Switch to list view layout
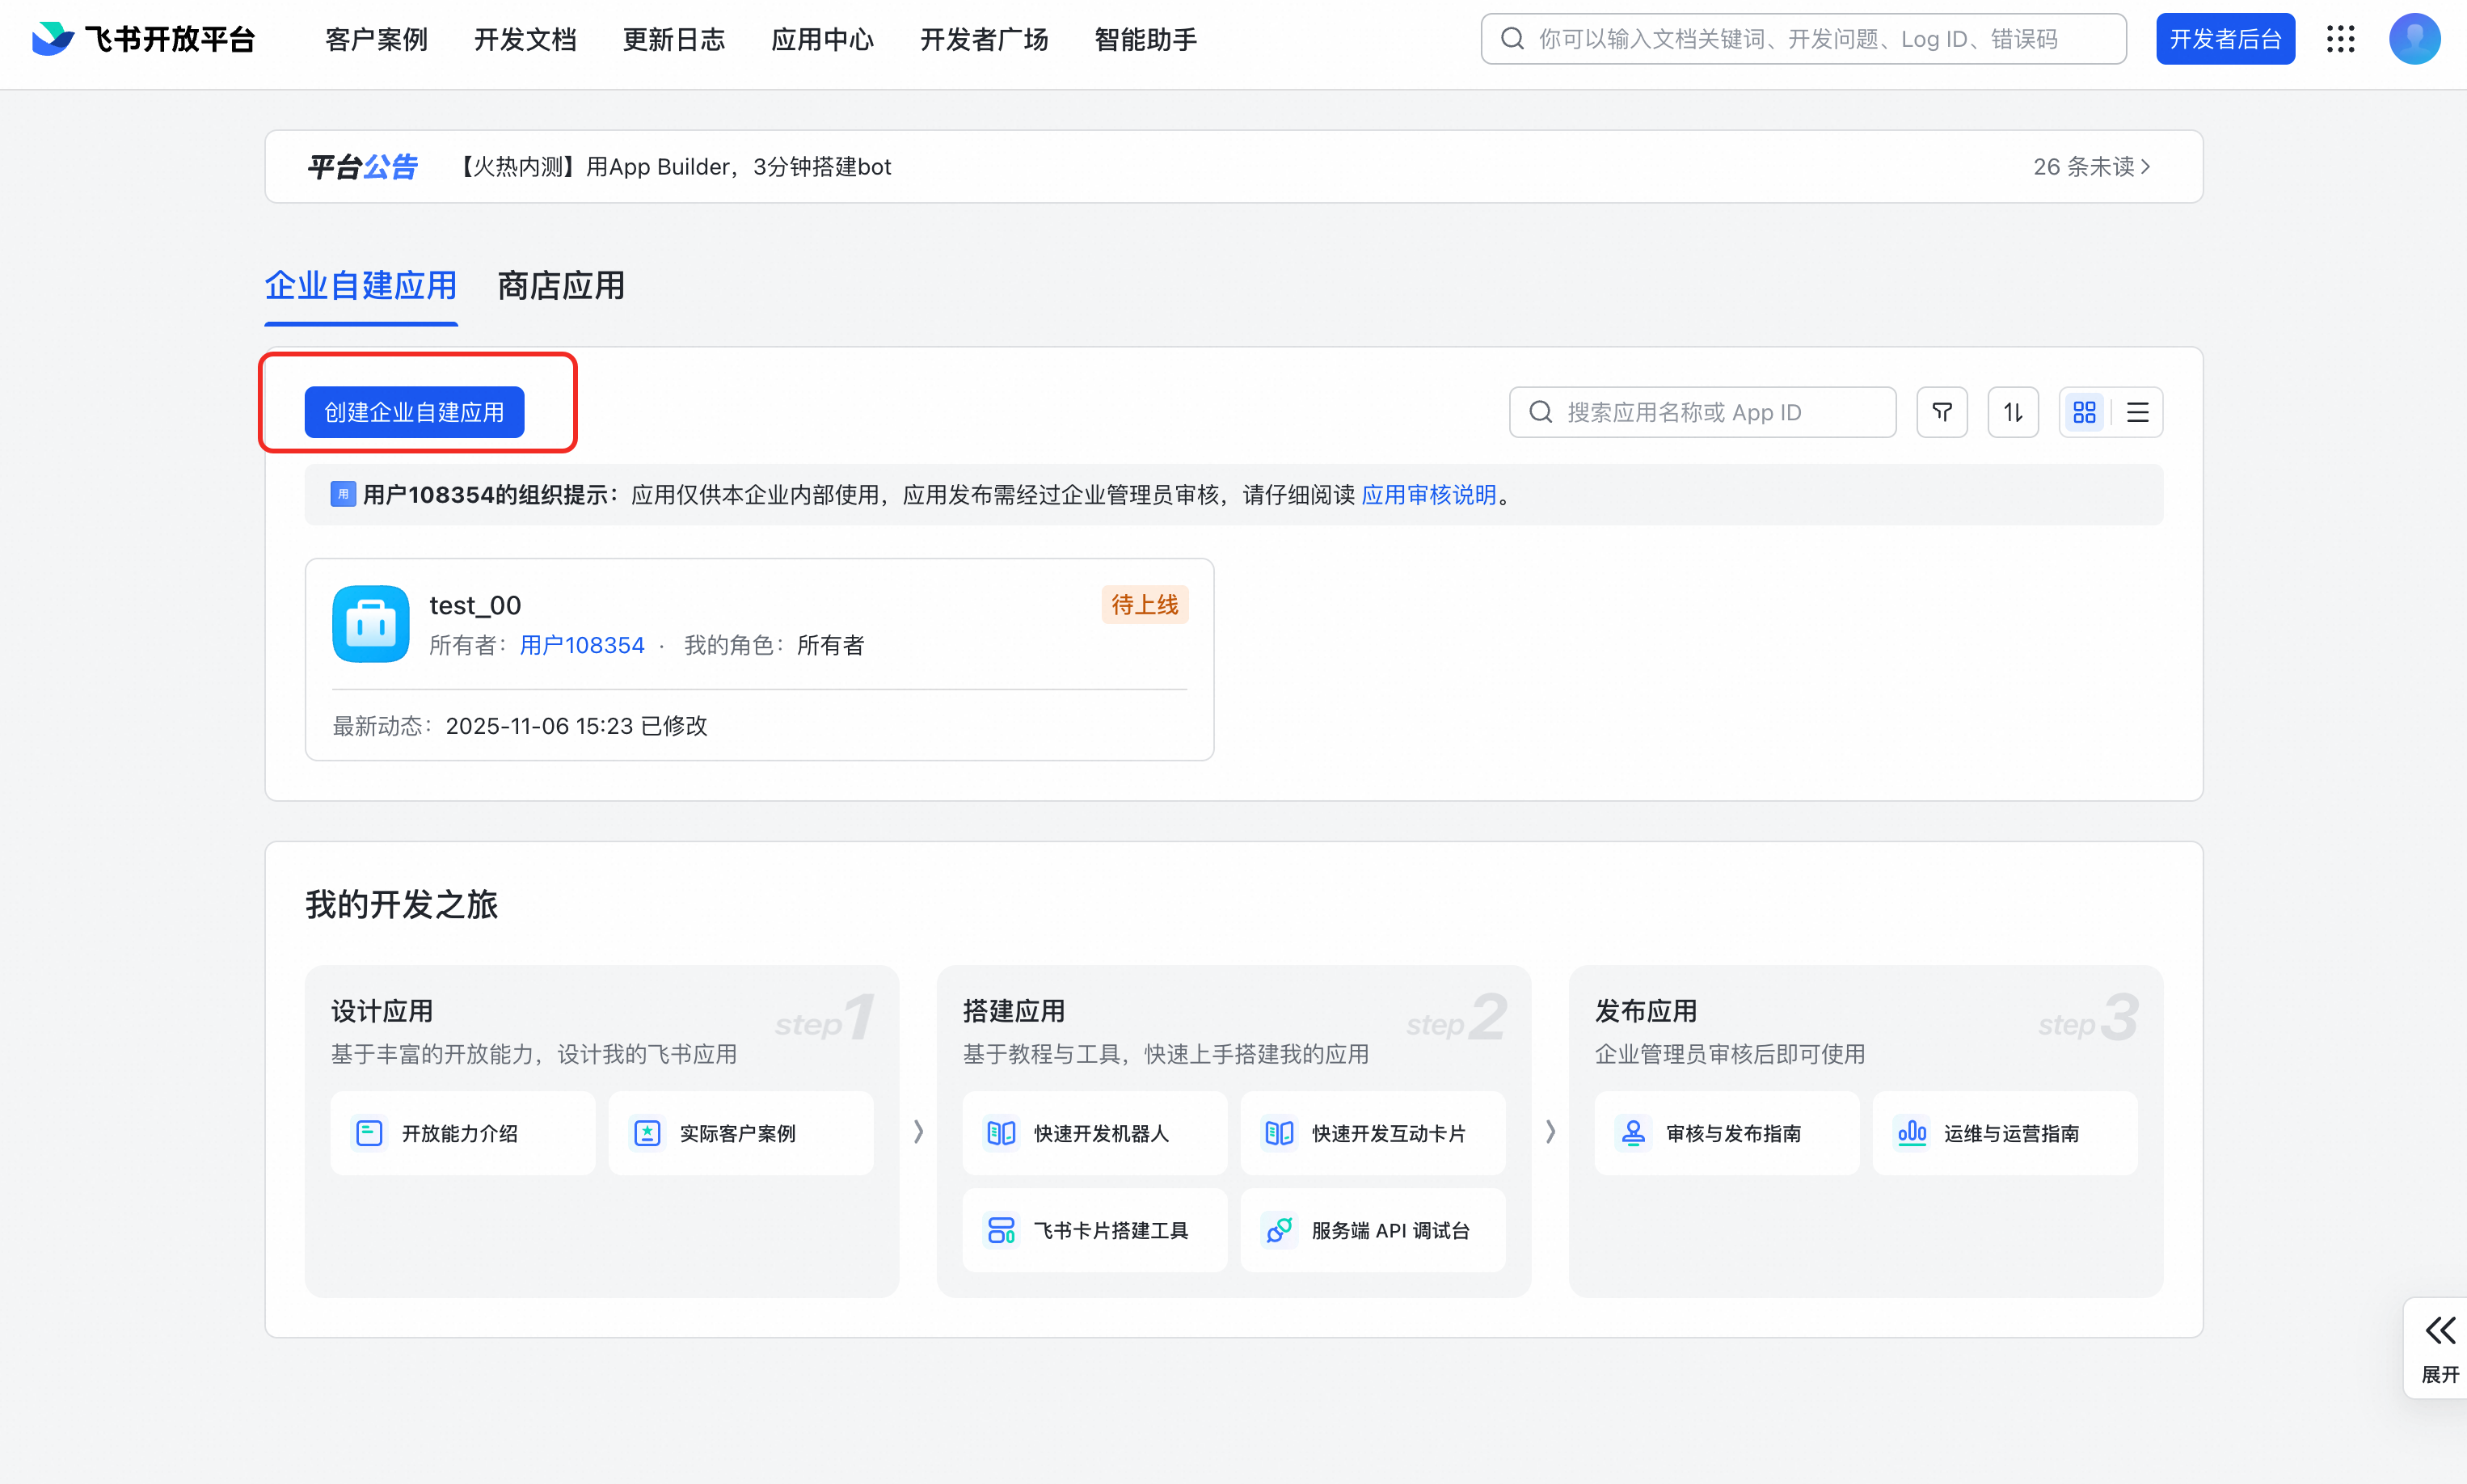The width and height of the screenshot is (2467, 1484). pos(2137,412)
